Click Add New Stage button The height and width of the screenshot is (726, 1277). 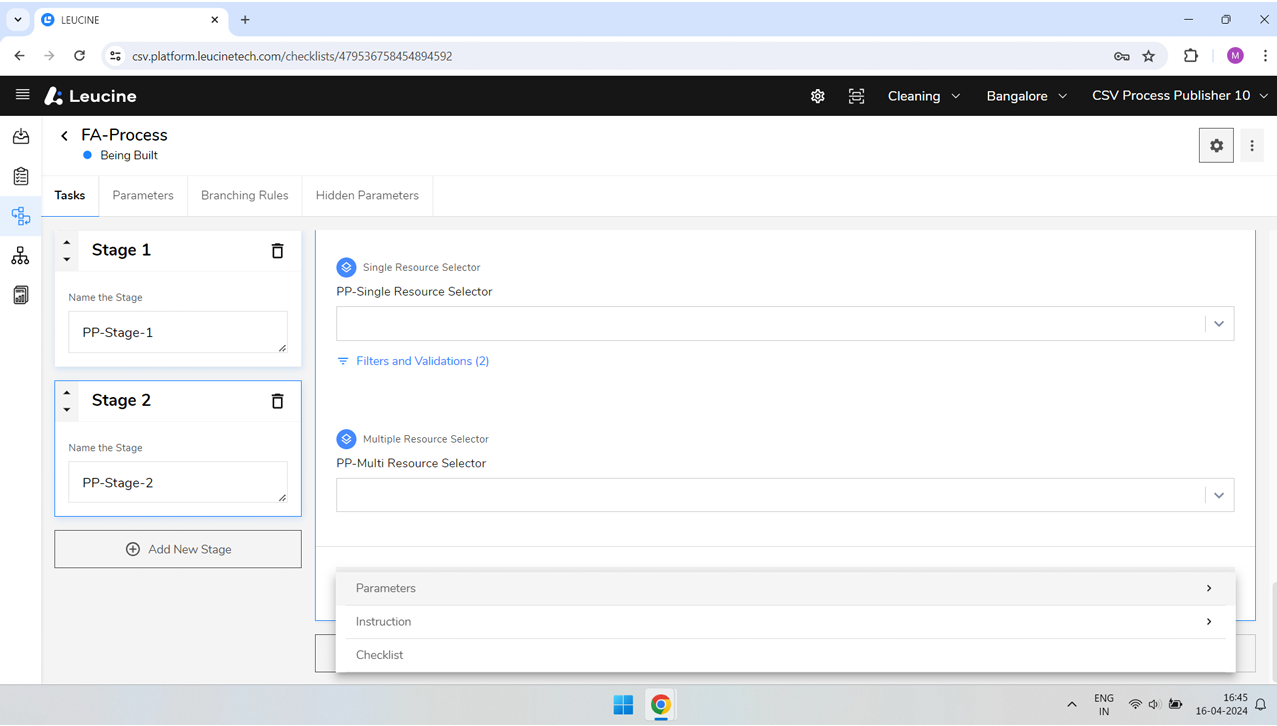pyautogui.click(x=178, y=549)
